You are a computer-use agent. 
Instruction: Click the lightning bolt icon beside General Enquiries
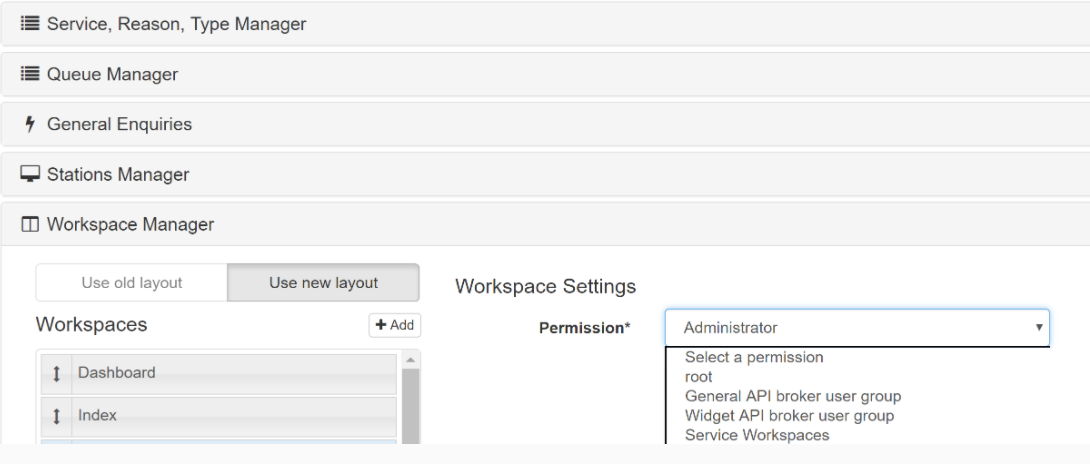coord(30,124)
